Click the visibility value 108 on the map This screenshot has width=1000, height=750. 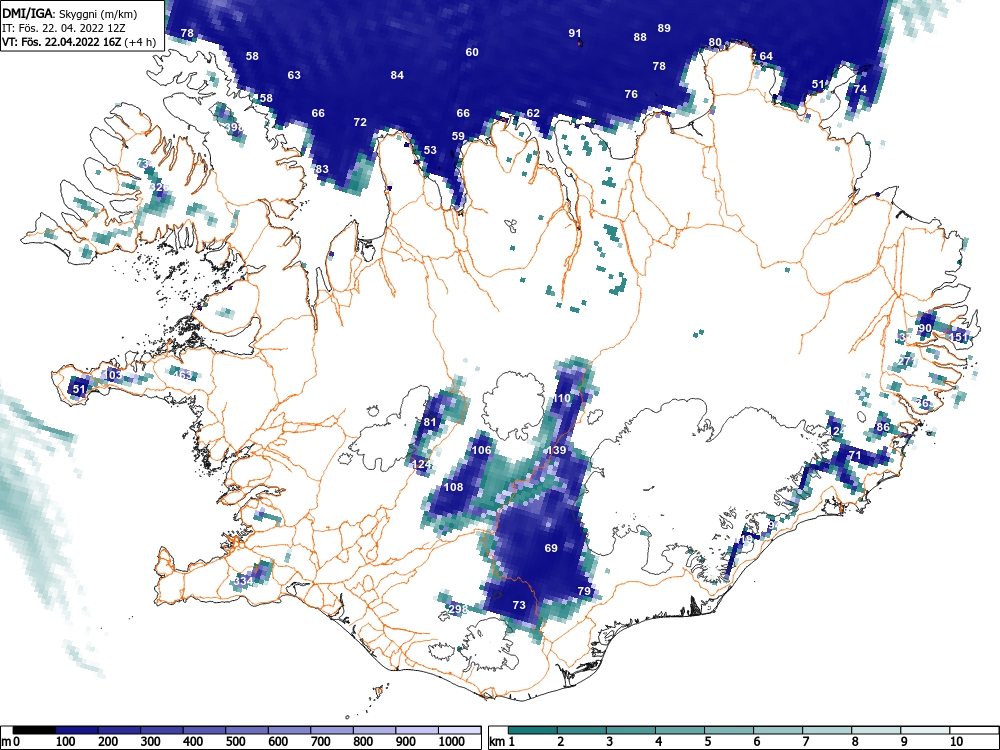pos(453,487)
